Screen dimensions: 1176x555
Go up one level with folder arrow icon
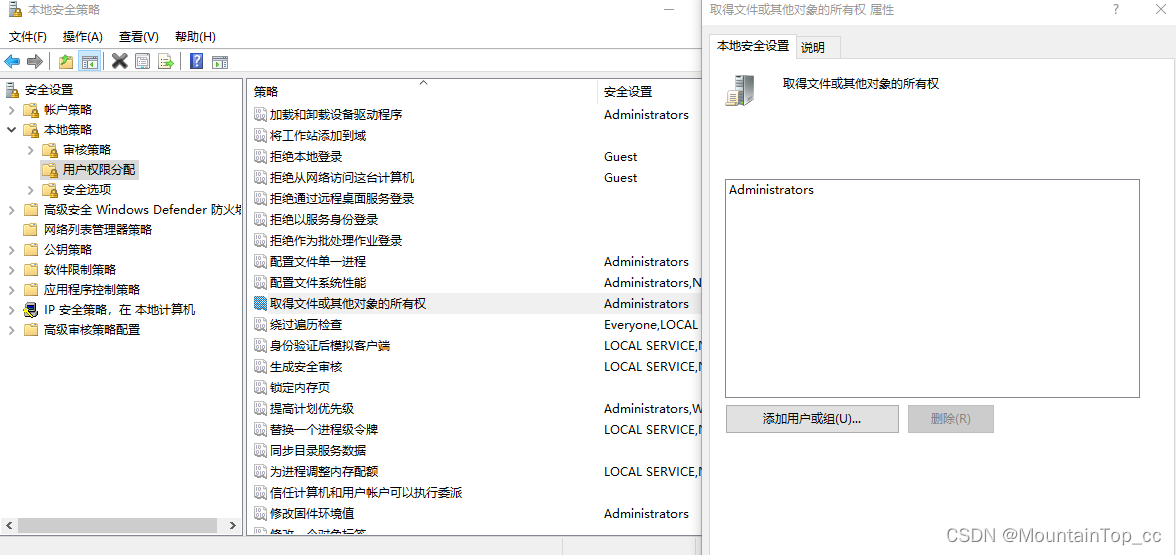66,62
